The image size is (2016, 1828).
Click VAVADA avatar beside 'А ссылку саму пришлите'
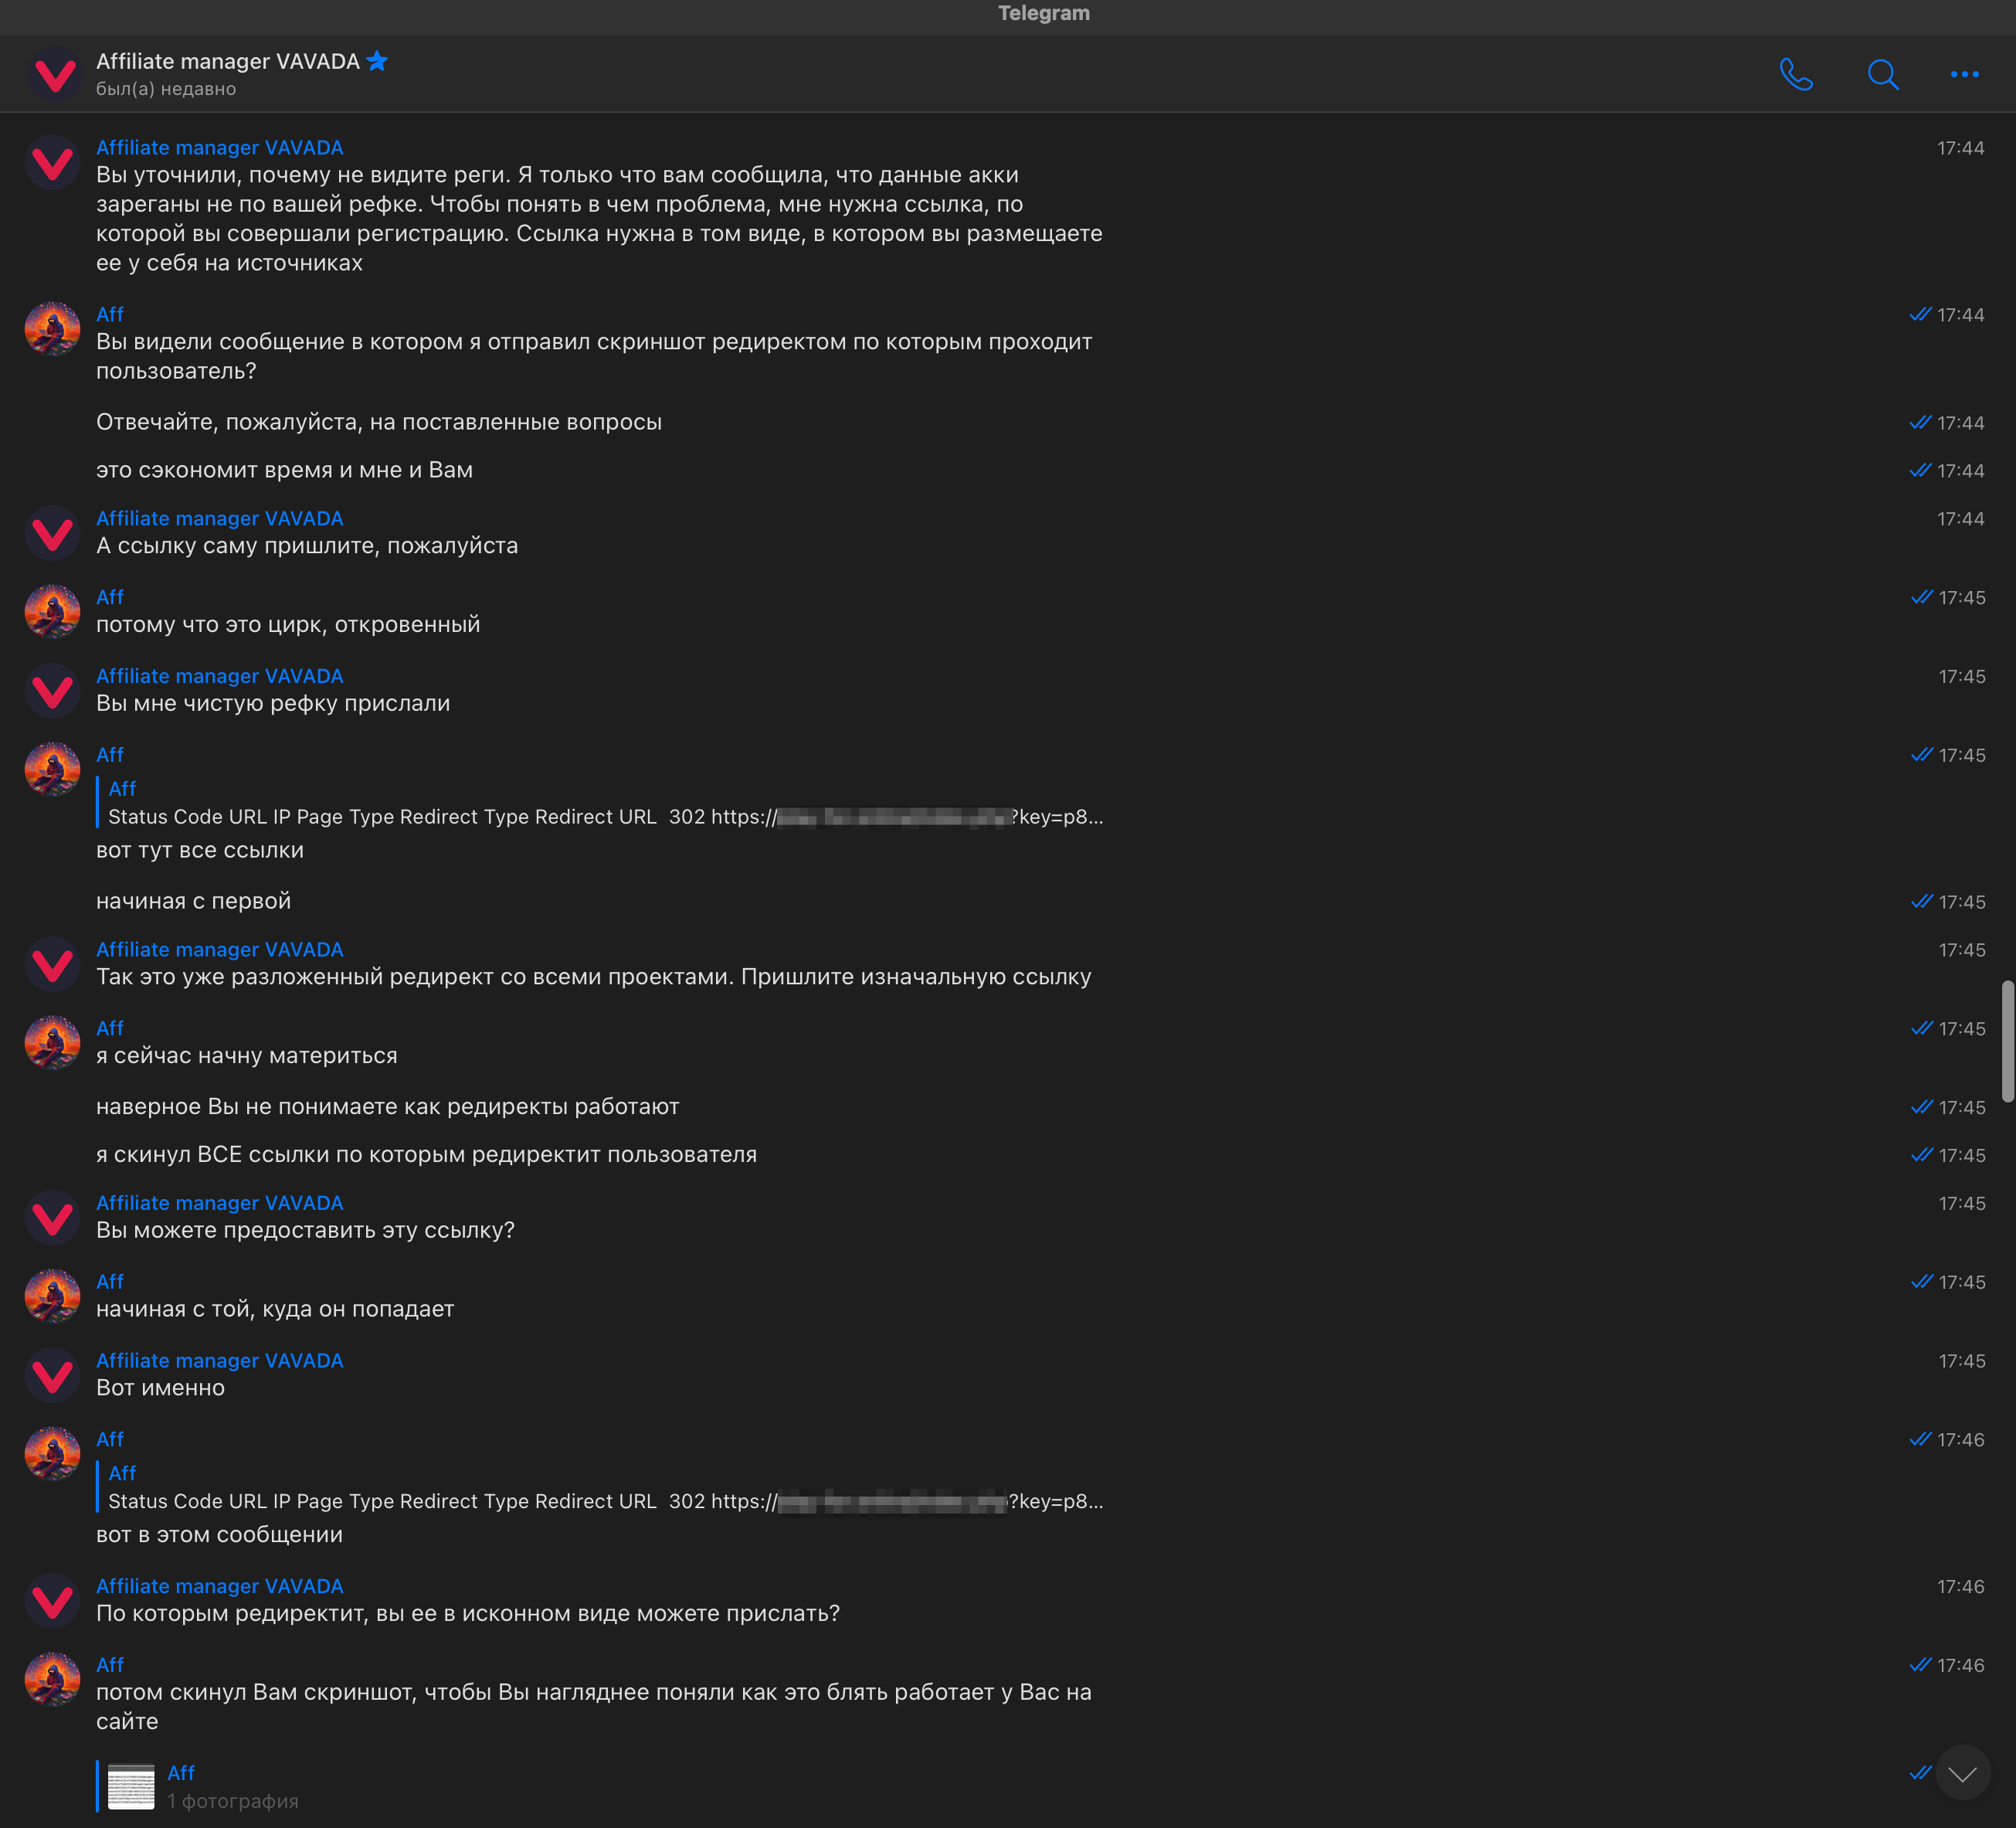(53, 533)
